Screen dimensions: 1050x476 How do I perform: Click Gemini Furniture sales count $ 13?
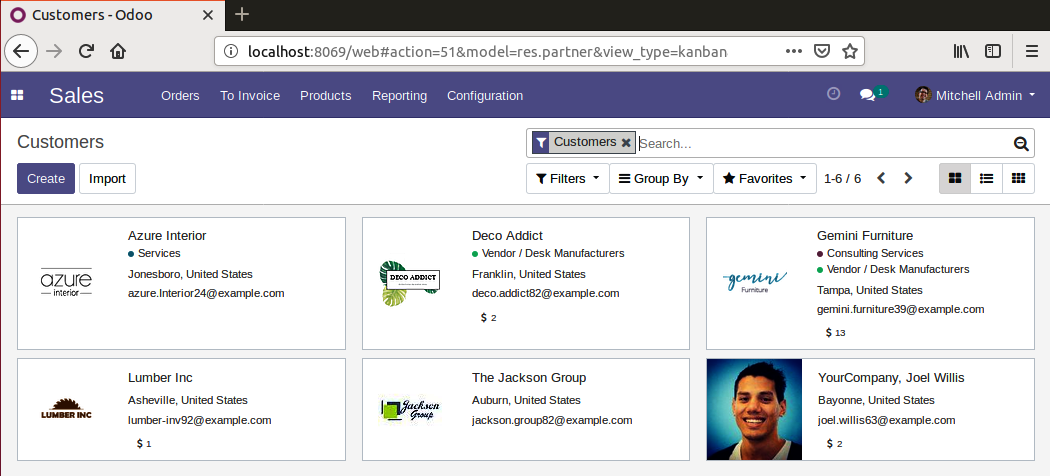click(x=836, y=332)
